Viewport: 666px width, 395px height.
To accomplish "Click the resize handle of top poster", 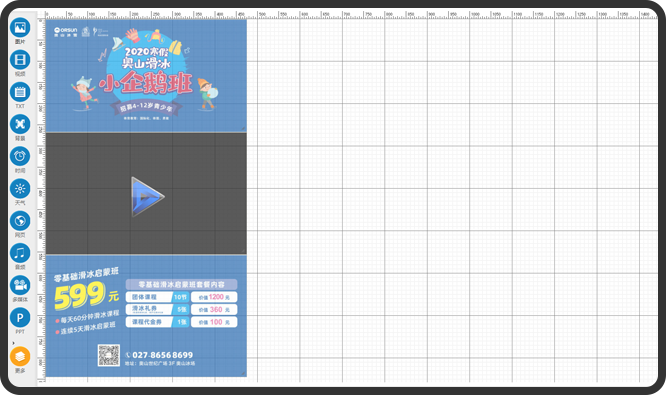I will 243,128.
